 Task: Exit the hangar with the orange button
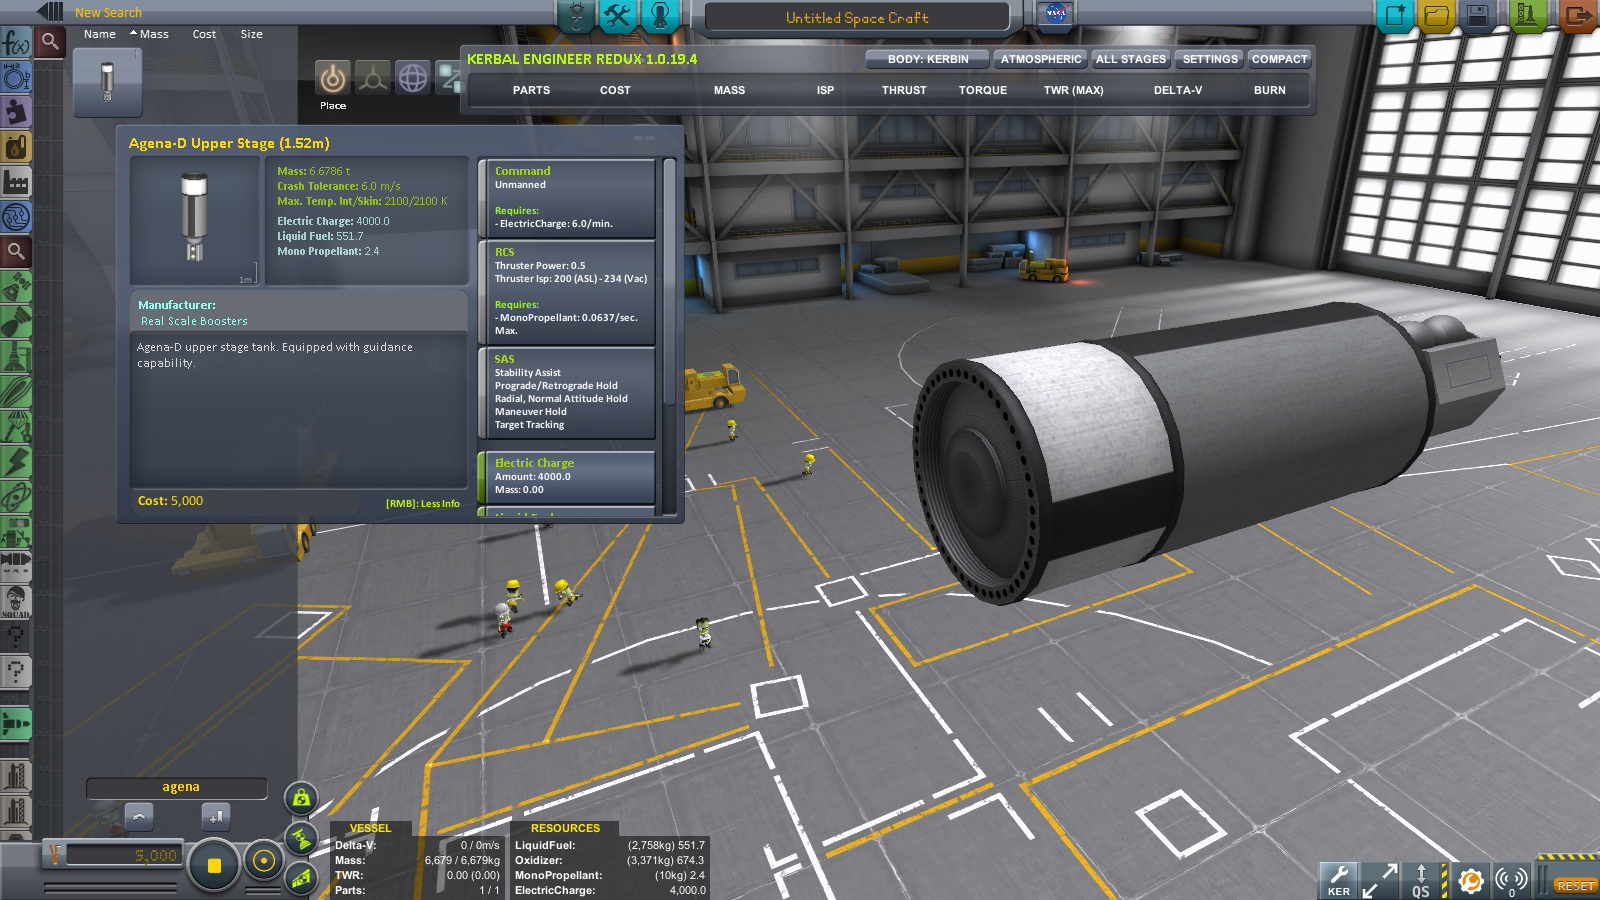click(x=1576, y=16)
